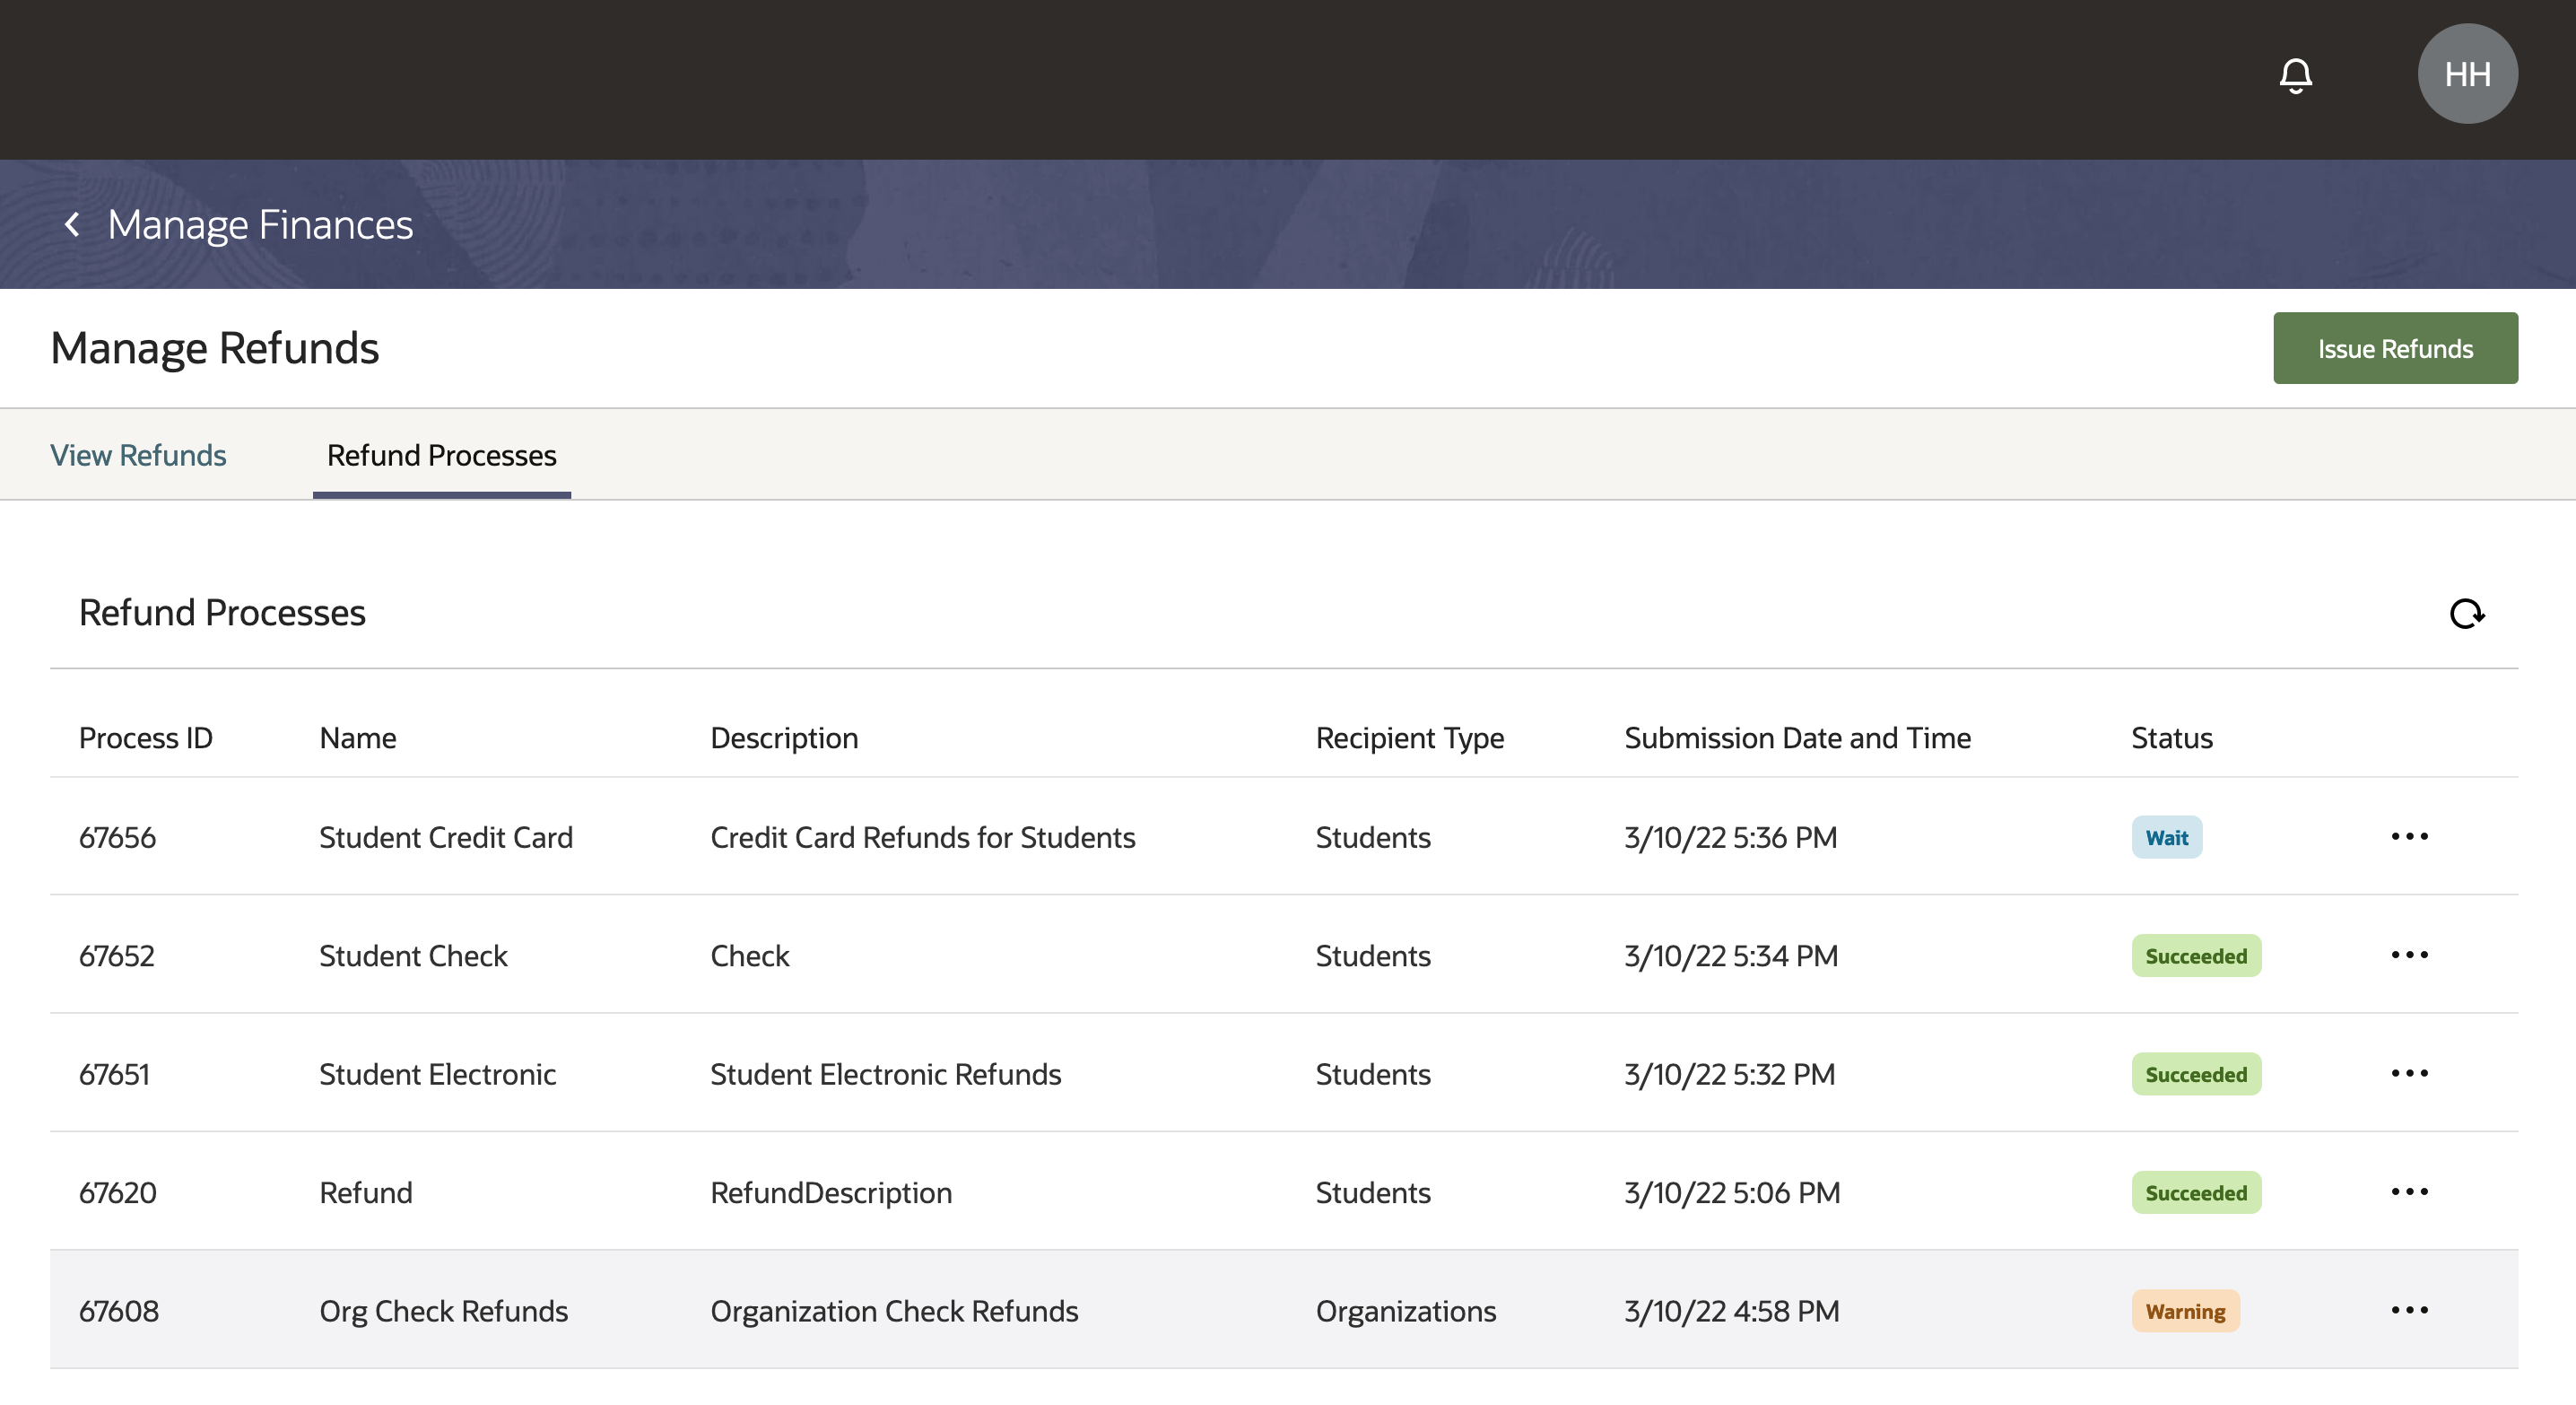Go back using Manage Finances chevron

[72, 224]
